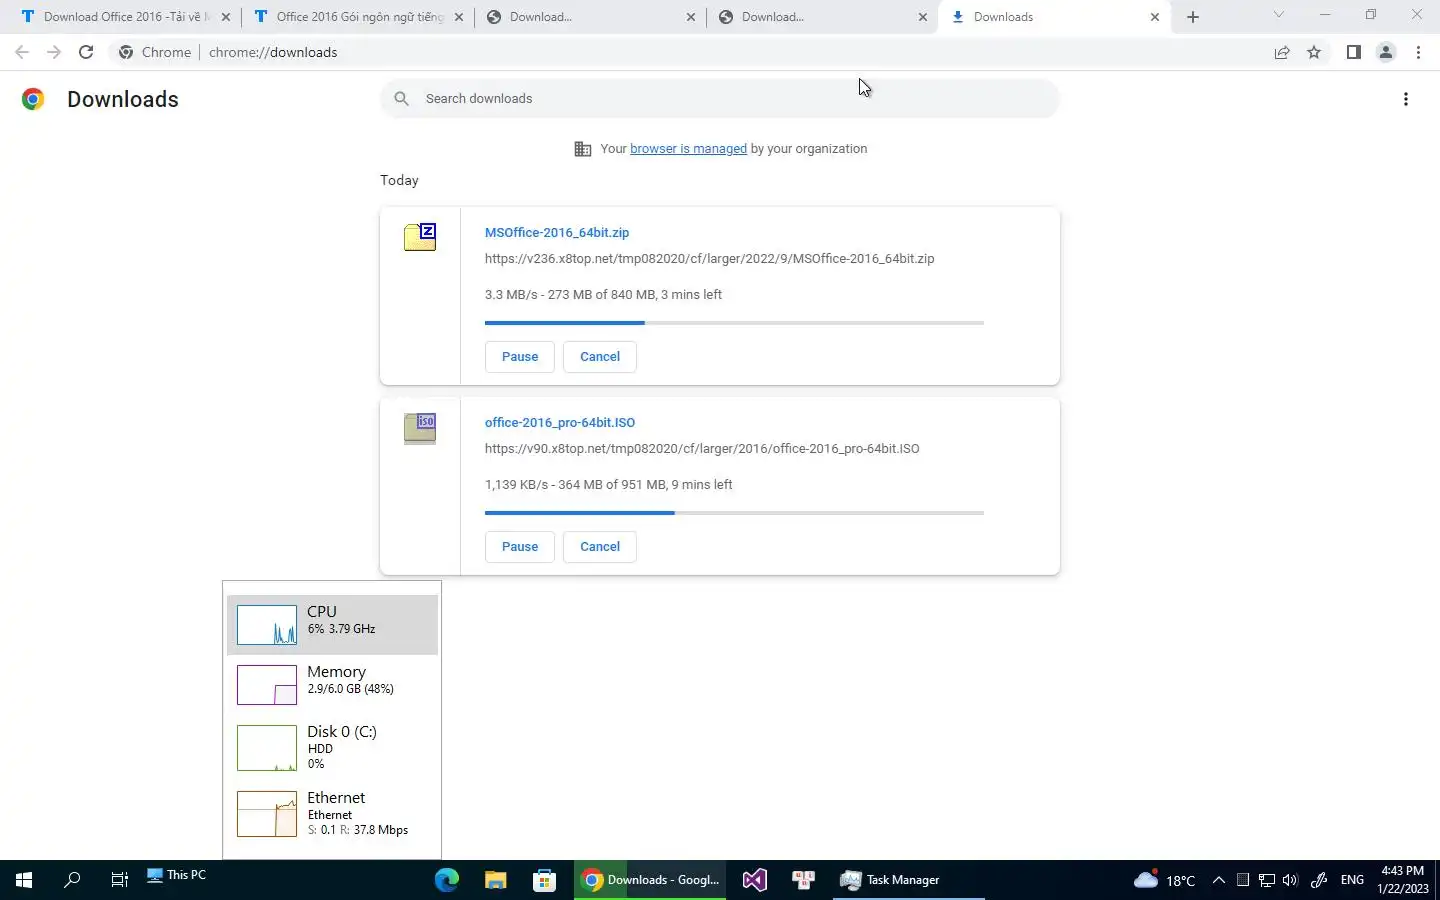Open Downloads page more actions menu
Screen dimensions: 1440x900
(x=1406, y=99)
